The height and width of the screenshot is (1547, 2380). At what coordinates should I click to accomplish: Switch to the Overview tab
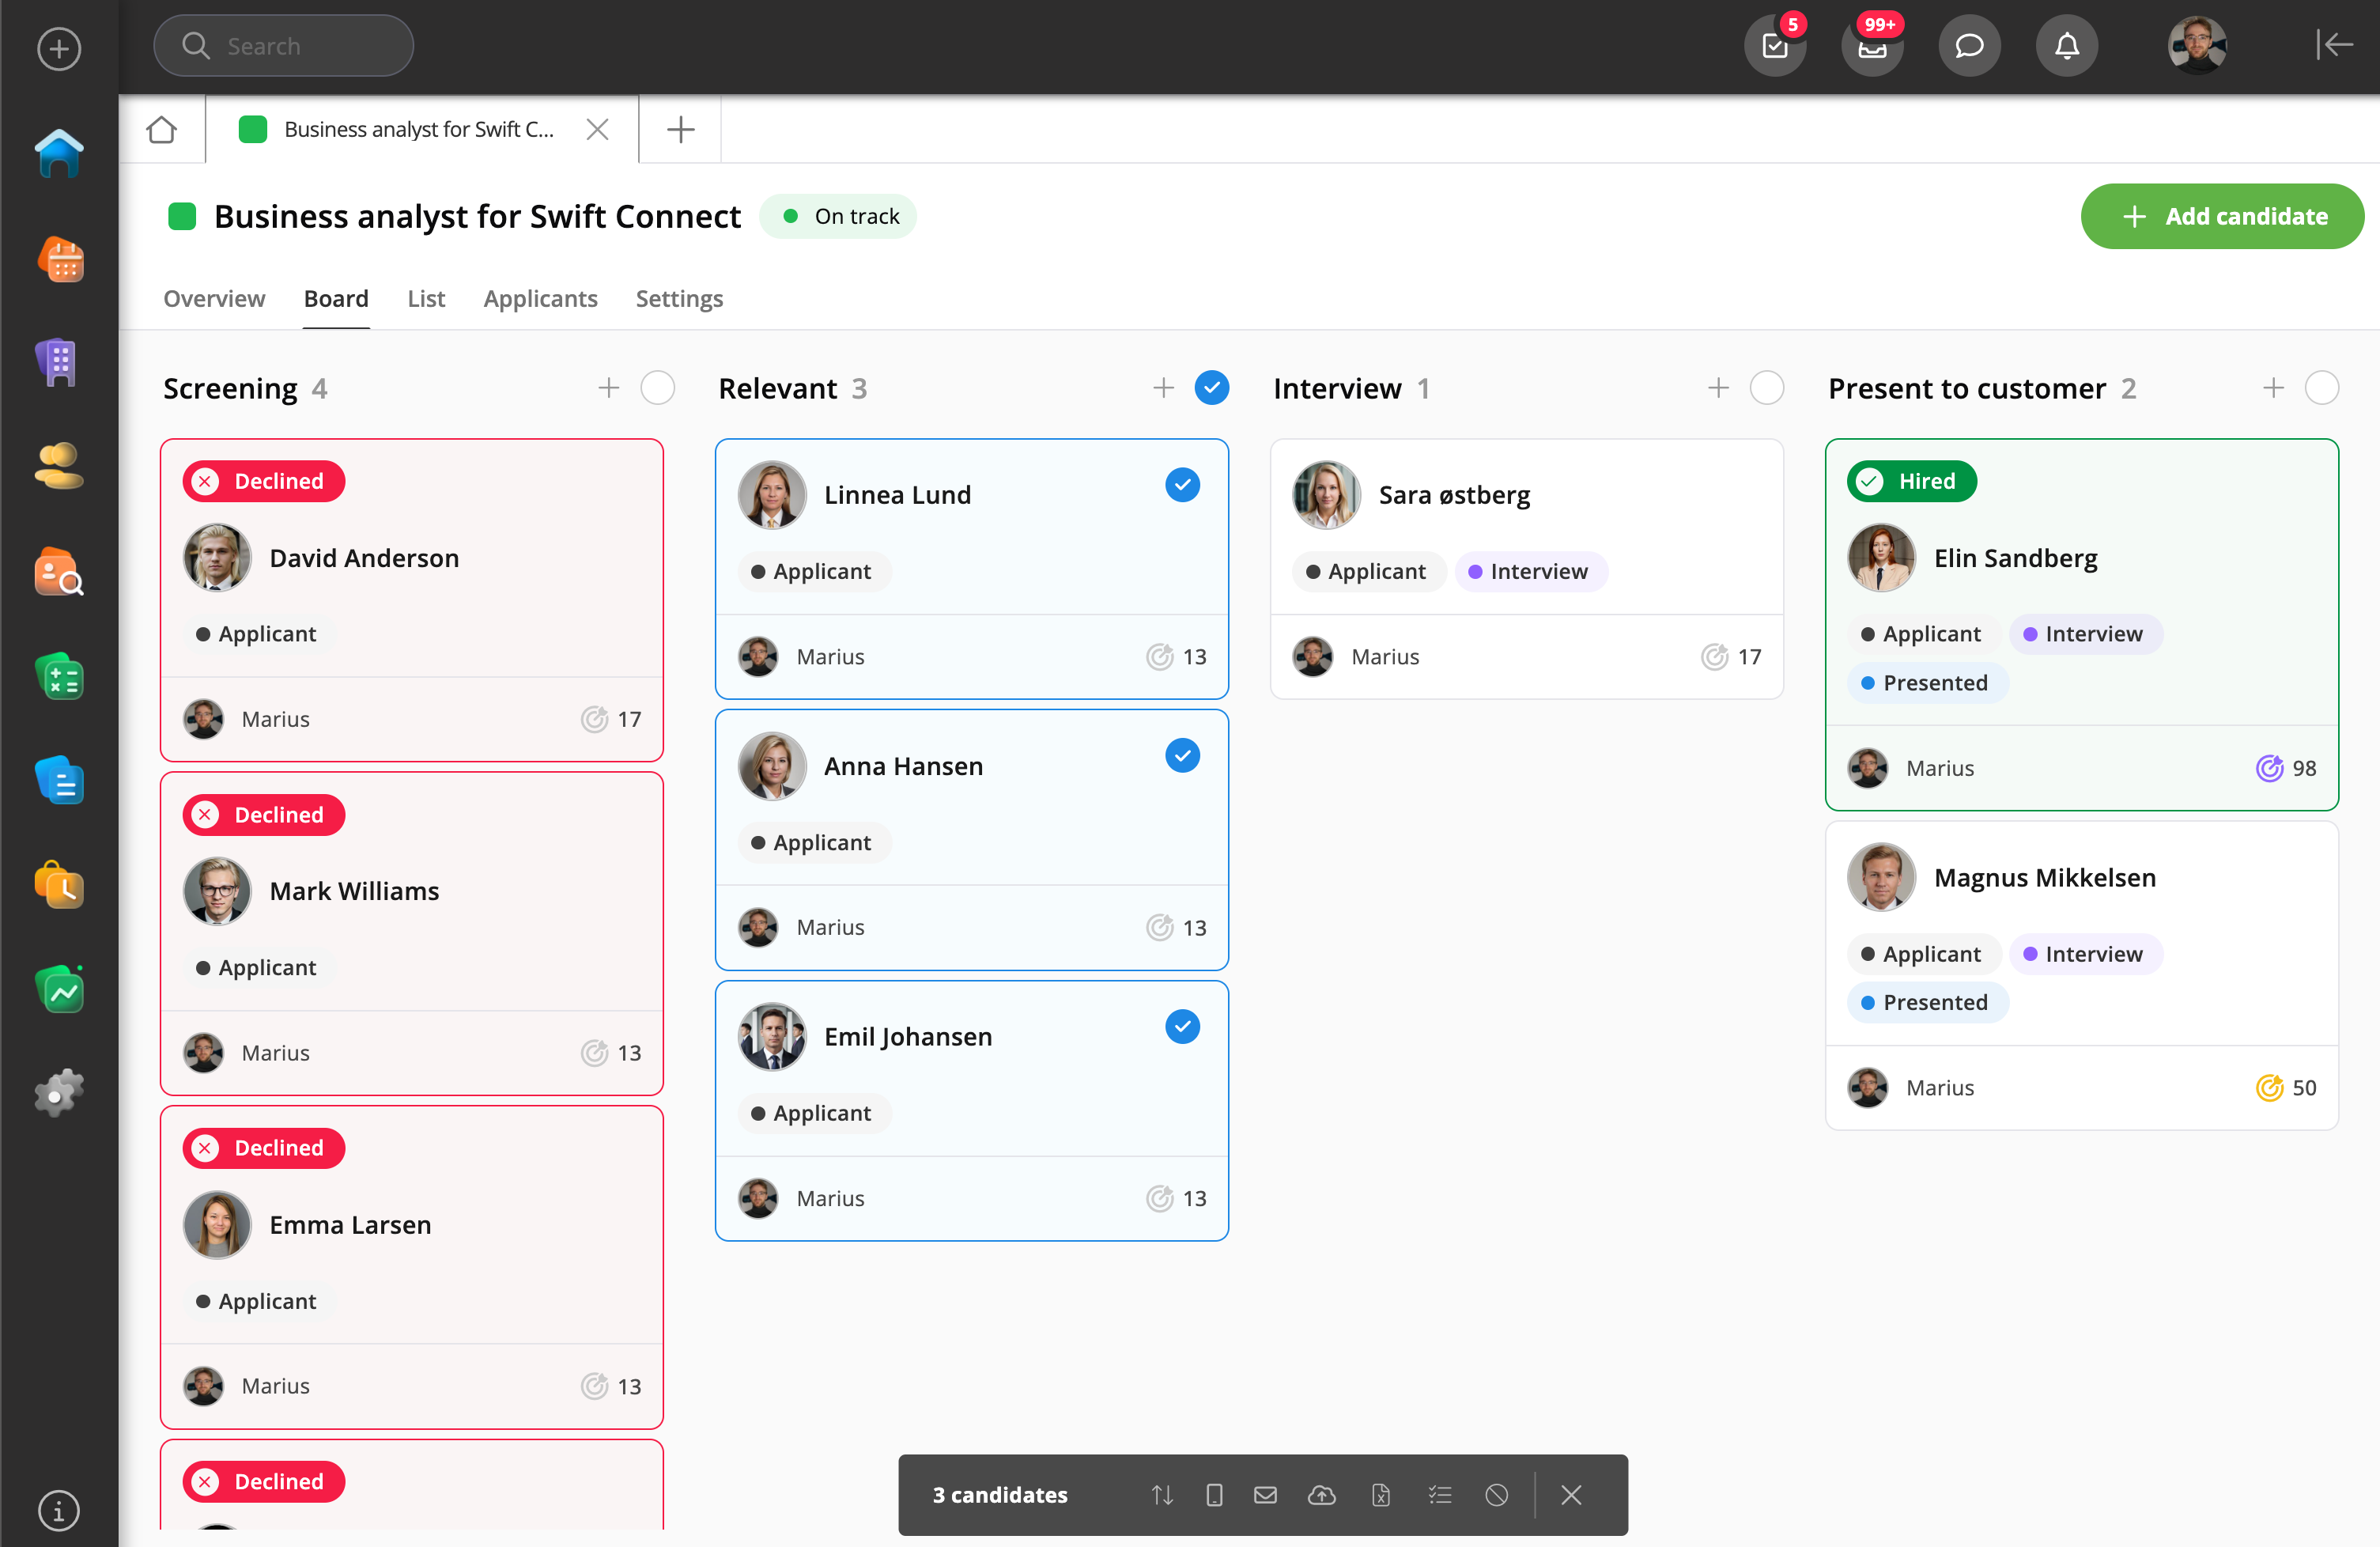click(214, 298)
